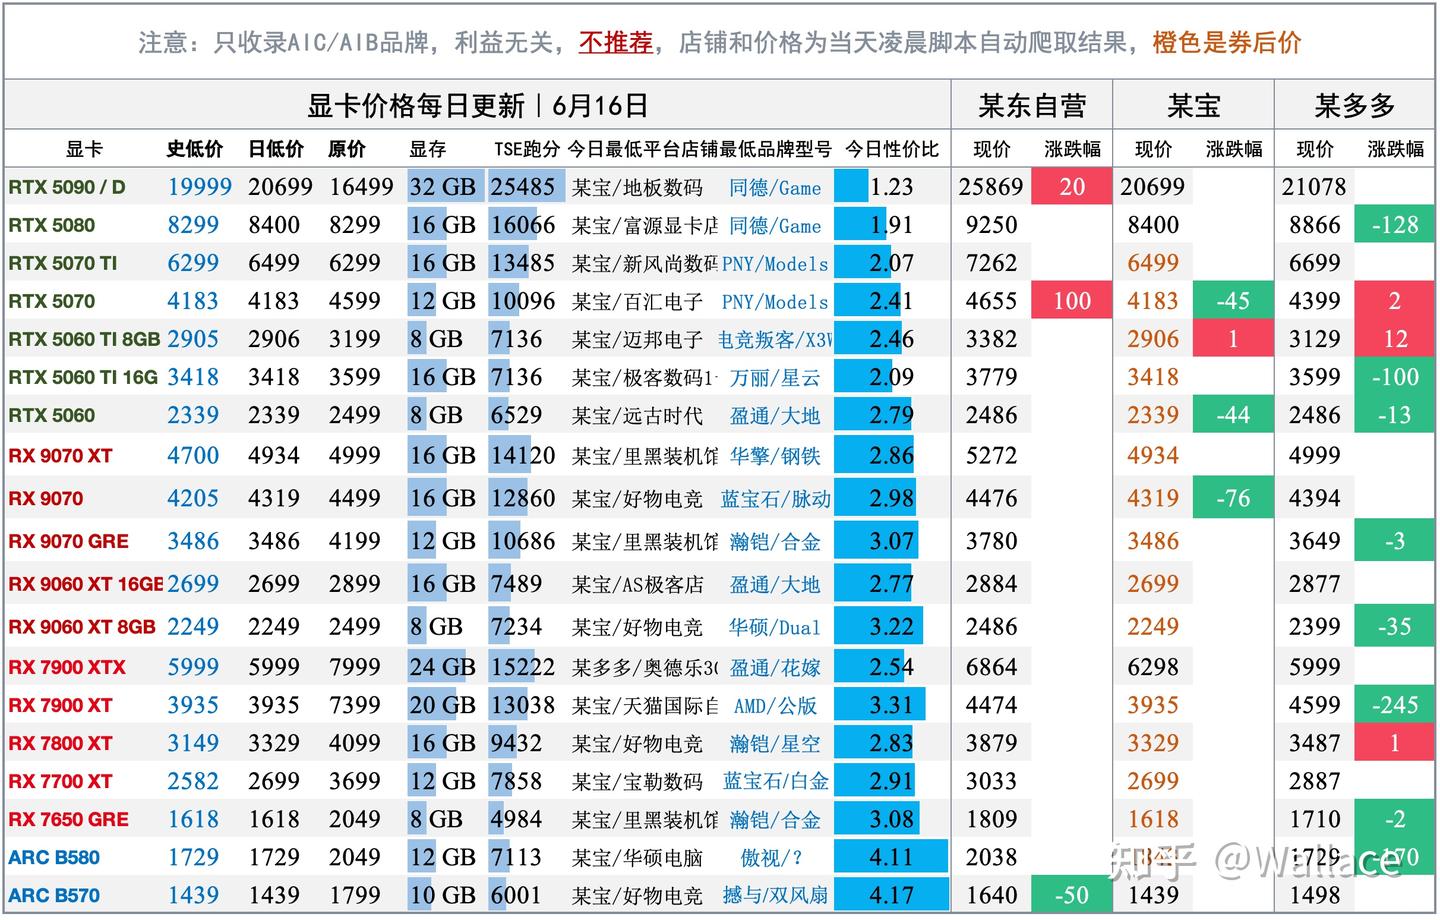Viewport: 1440px width, 920px height.
Task: Click the RX 9060 XT 8GB row label
Action: tap(82, 627)
